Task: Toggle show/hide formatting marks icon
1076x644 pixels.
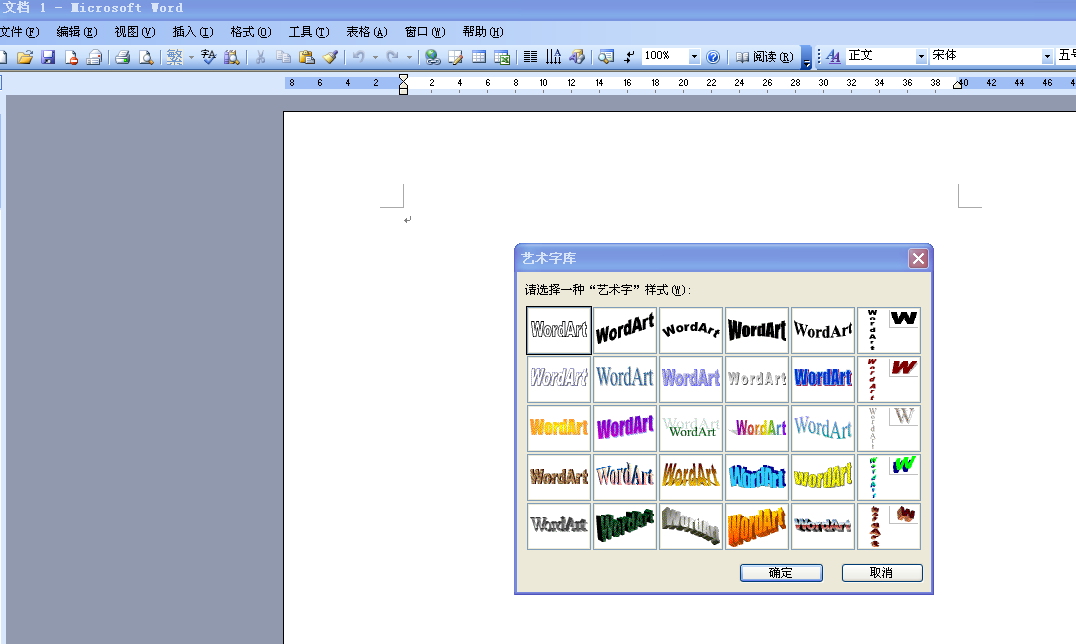Action: coord(629,57)
